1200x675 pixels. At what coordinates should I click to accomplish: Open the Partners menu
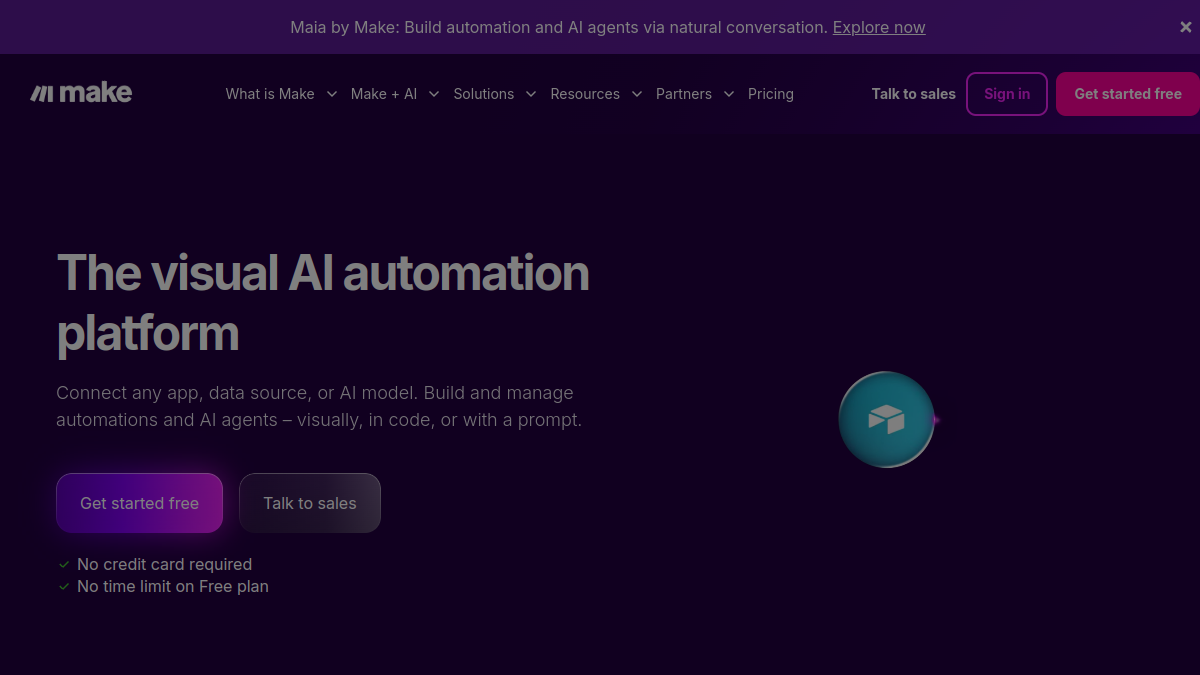tap(684, 94)
